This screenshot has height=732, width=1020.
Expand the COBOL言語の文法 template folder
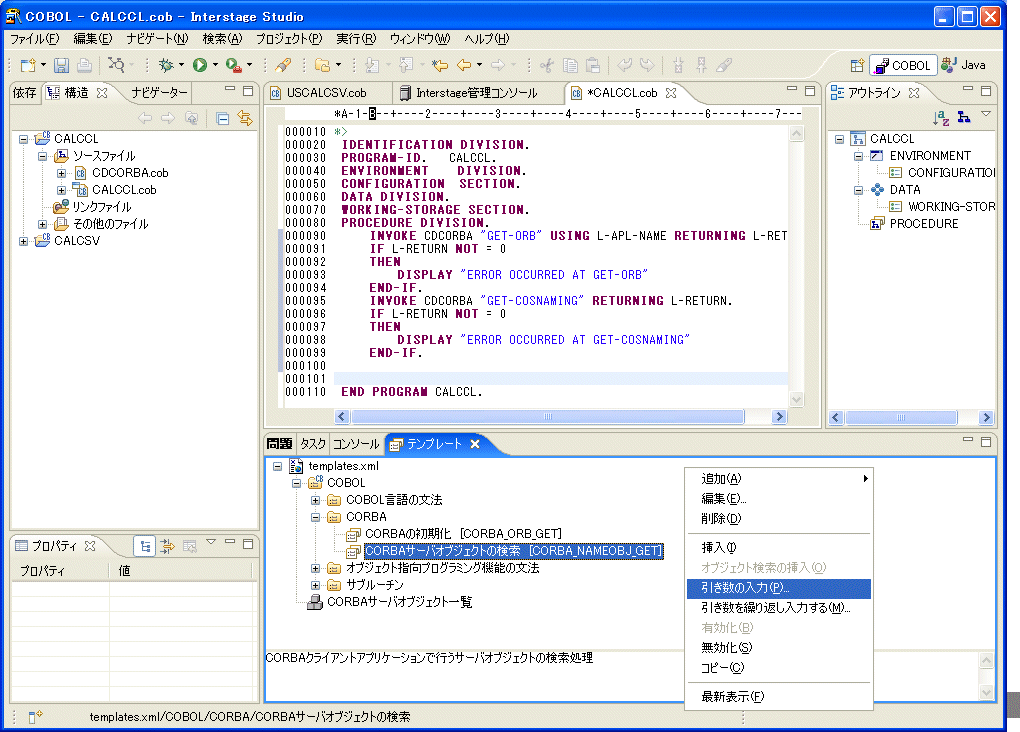315,500
